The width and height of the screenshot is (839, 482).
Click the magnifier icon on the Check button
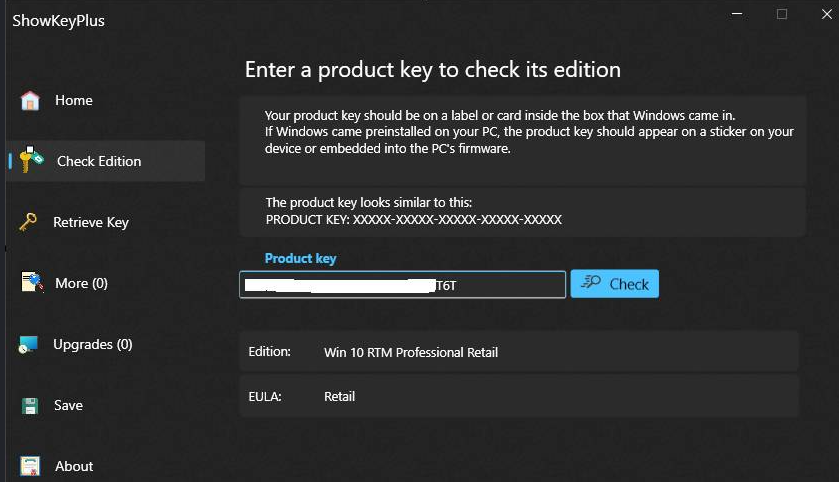(x=591, y=282)
